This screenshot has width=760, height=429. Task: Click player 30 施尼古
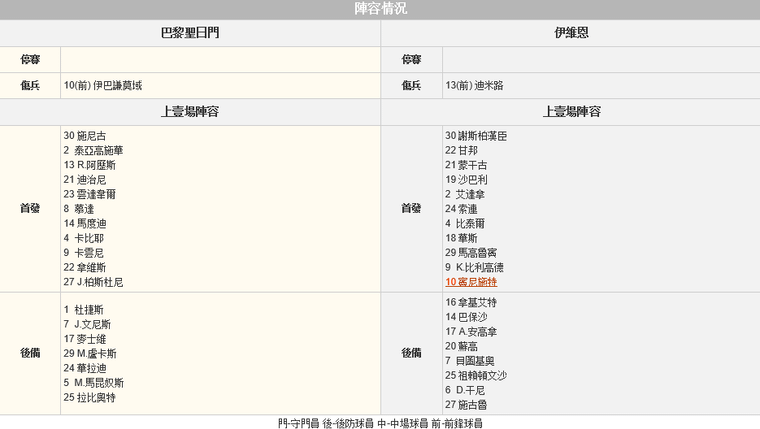85,136
